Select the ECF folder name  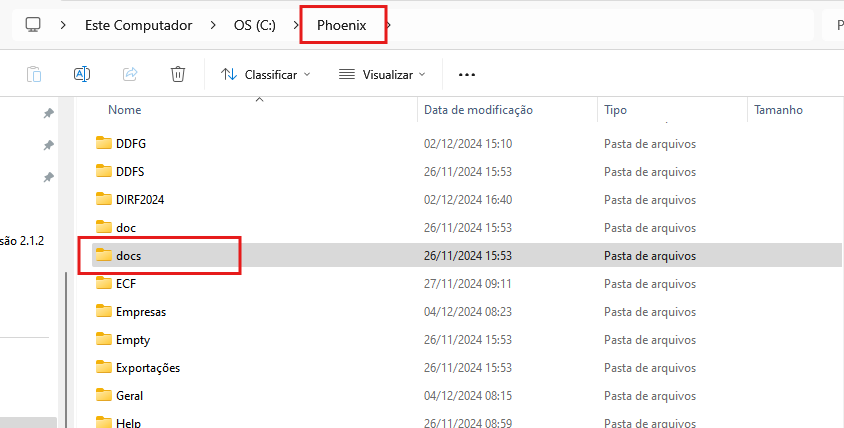(126, 284)
